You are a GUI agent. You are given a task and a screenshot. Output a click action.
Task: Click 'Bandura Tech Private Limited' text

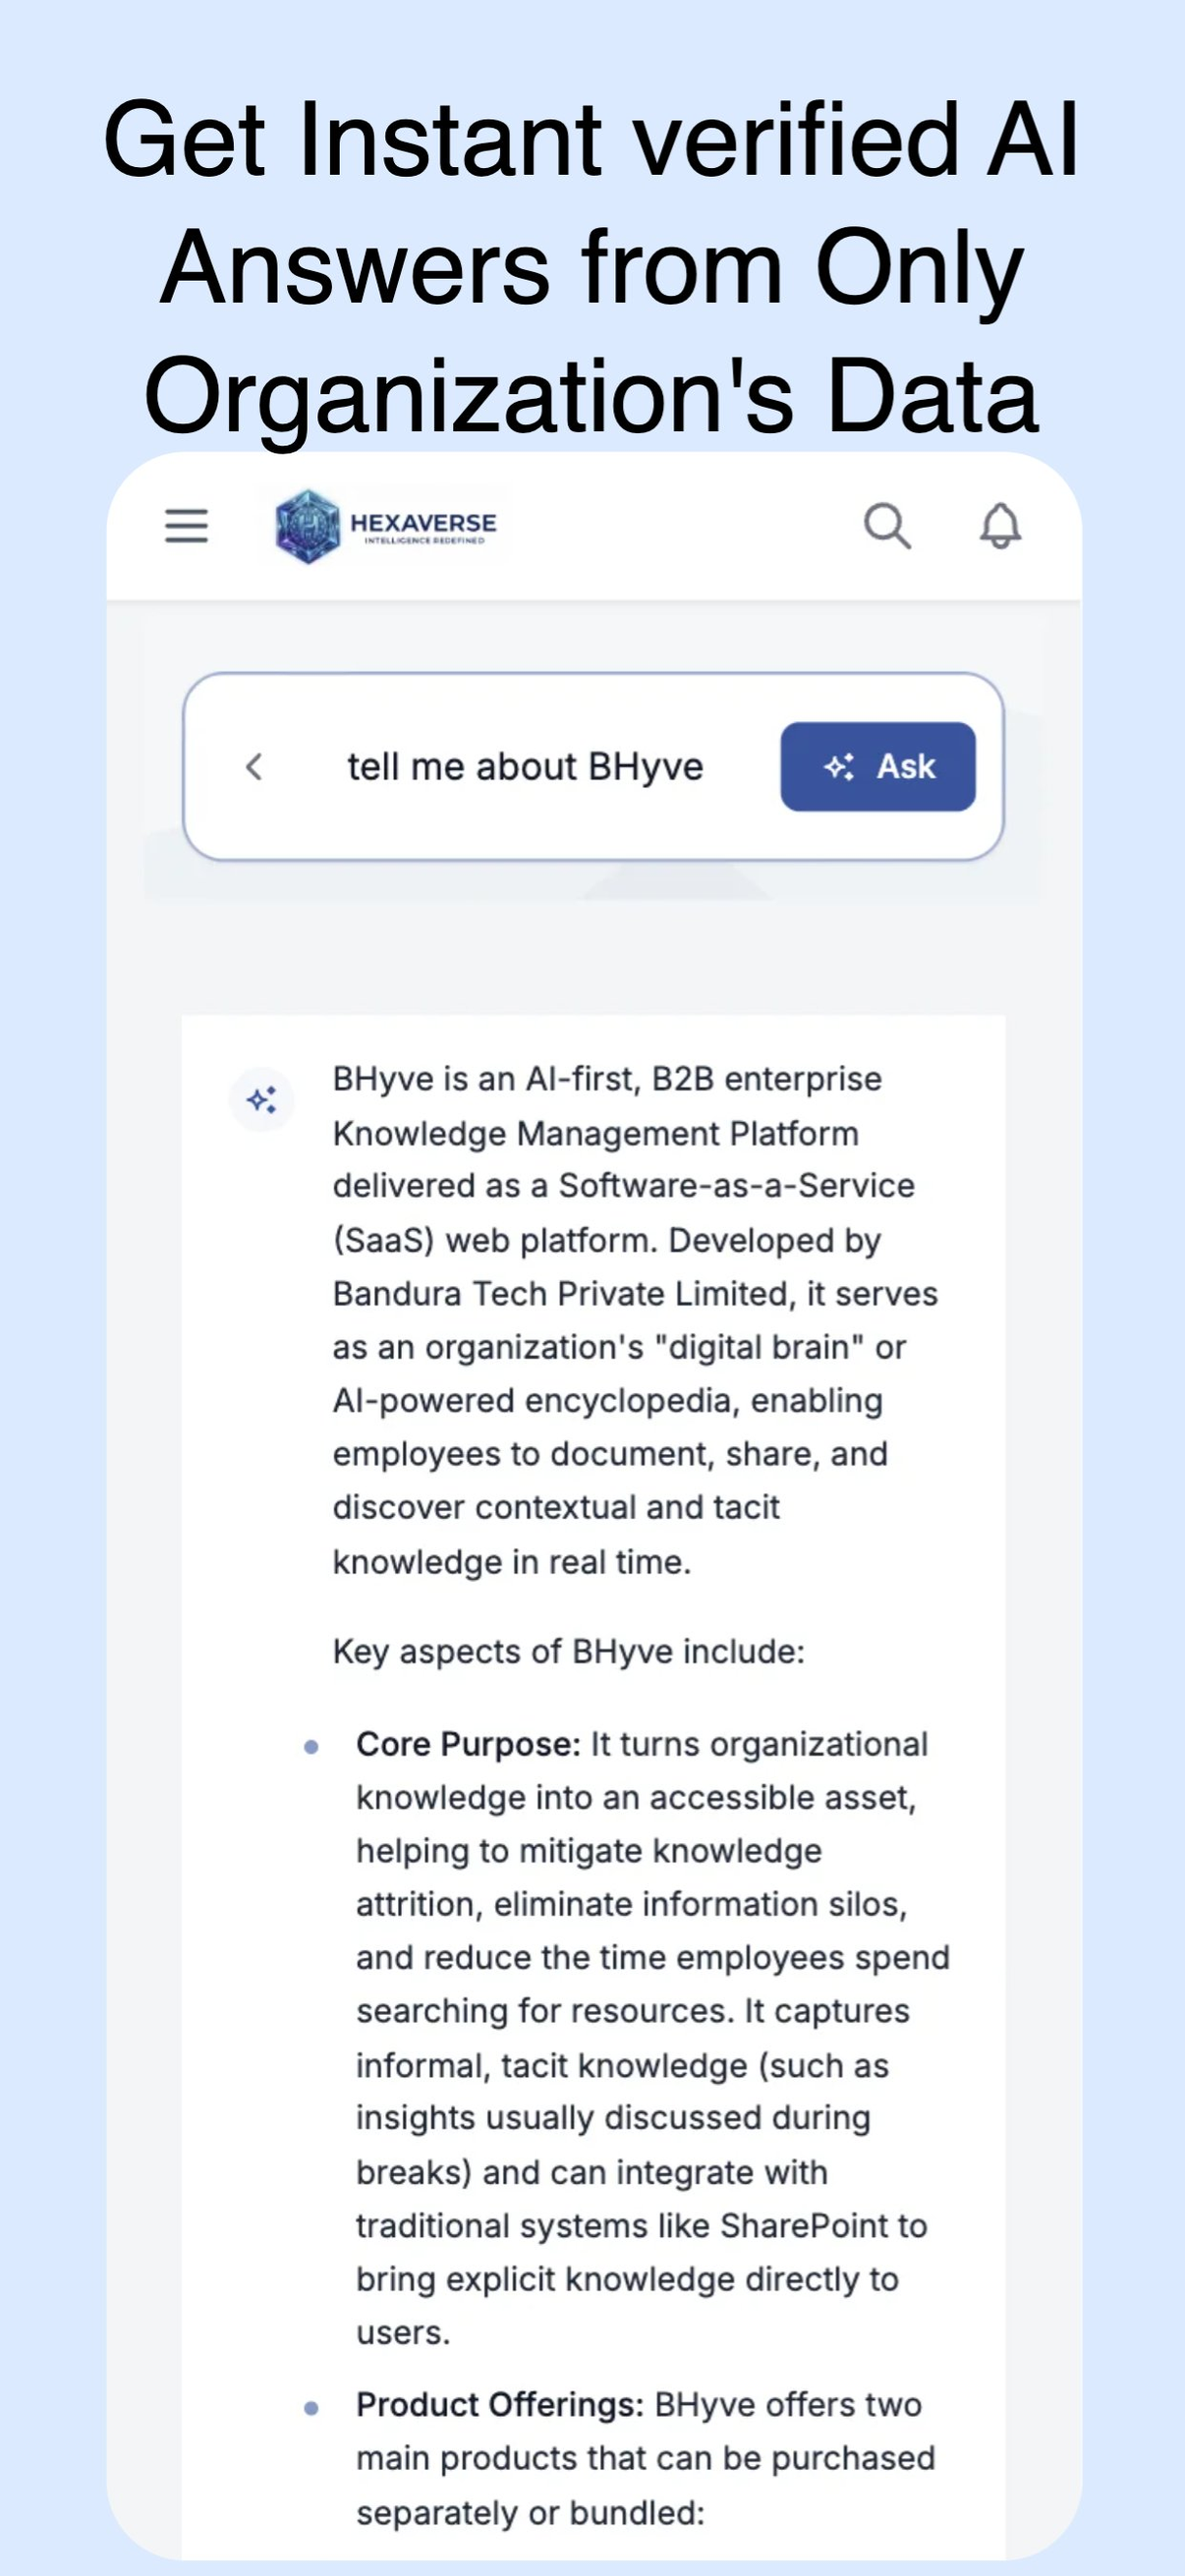pos(563,1294)
